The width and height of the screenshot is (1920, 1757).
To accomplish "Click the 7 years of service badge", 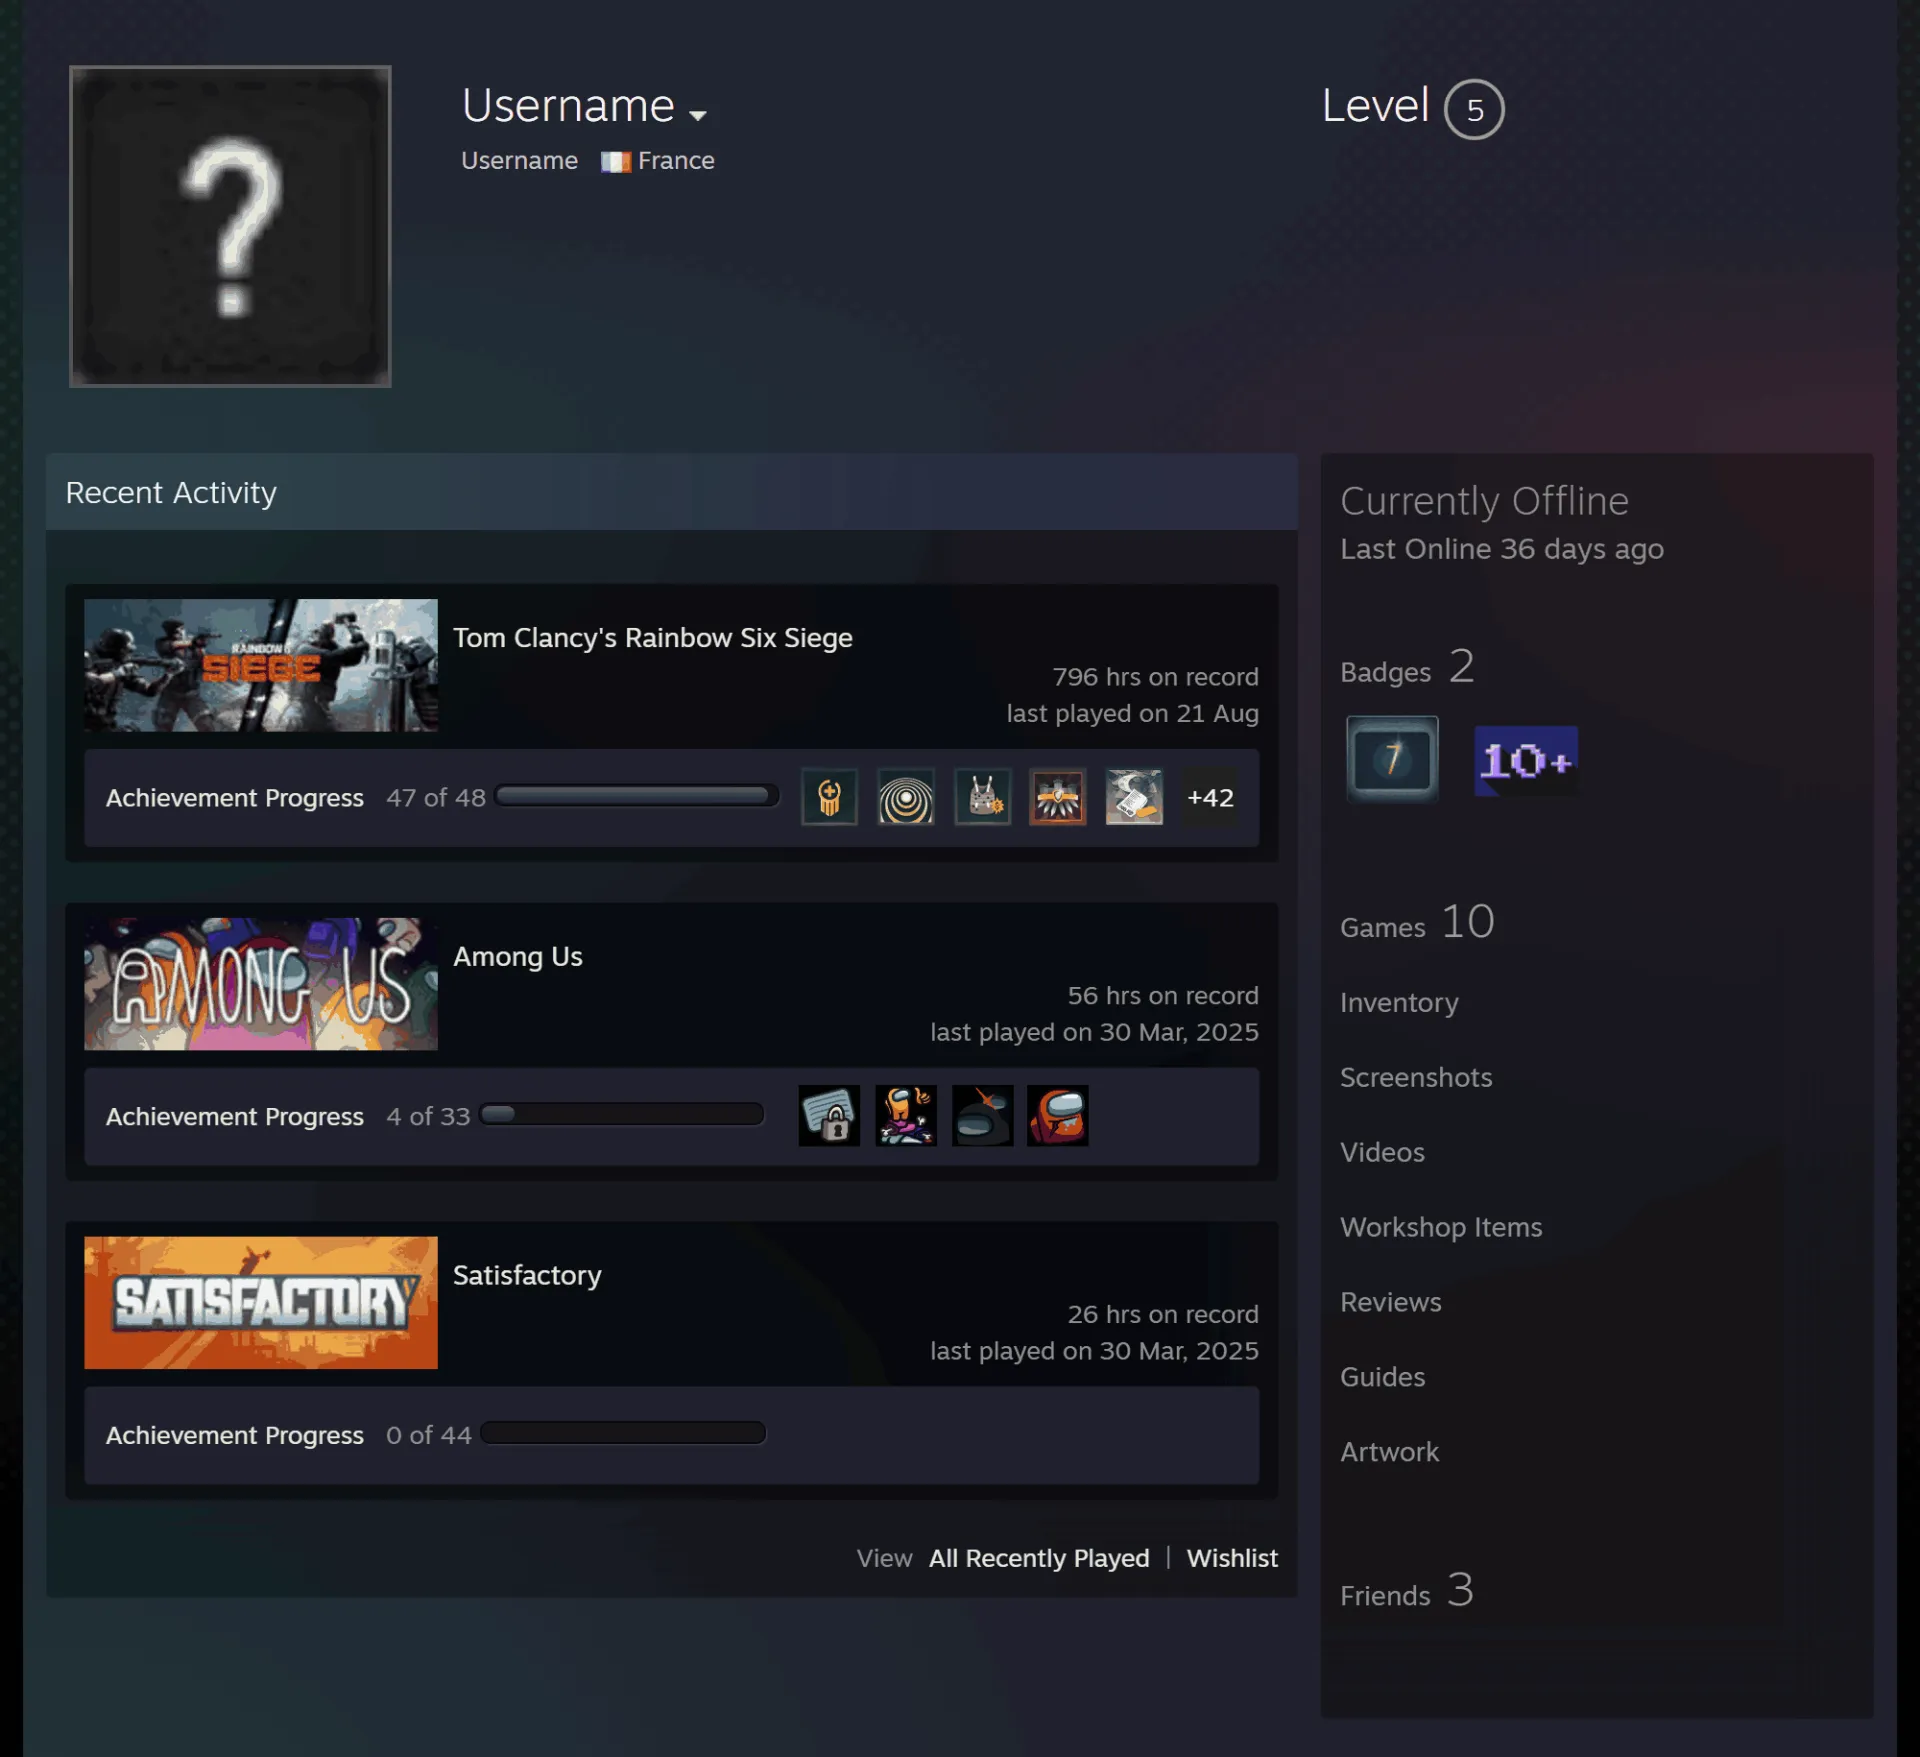I will click(1392, 759).
